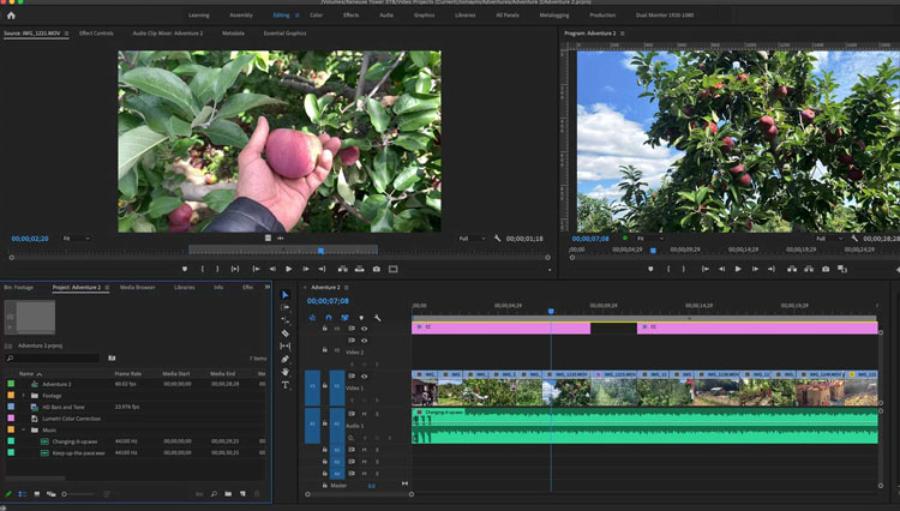Open the Source monitor zoom Fit dropdown

(76, 238)
